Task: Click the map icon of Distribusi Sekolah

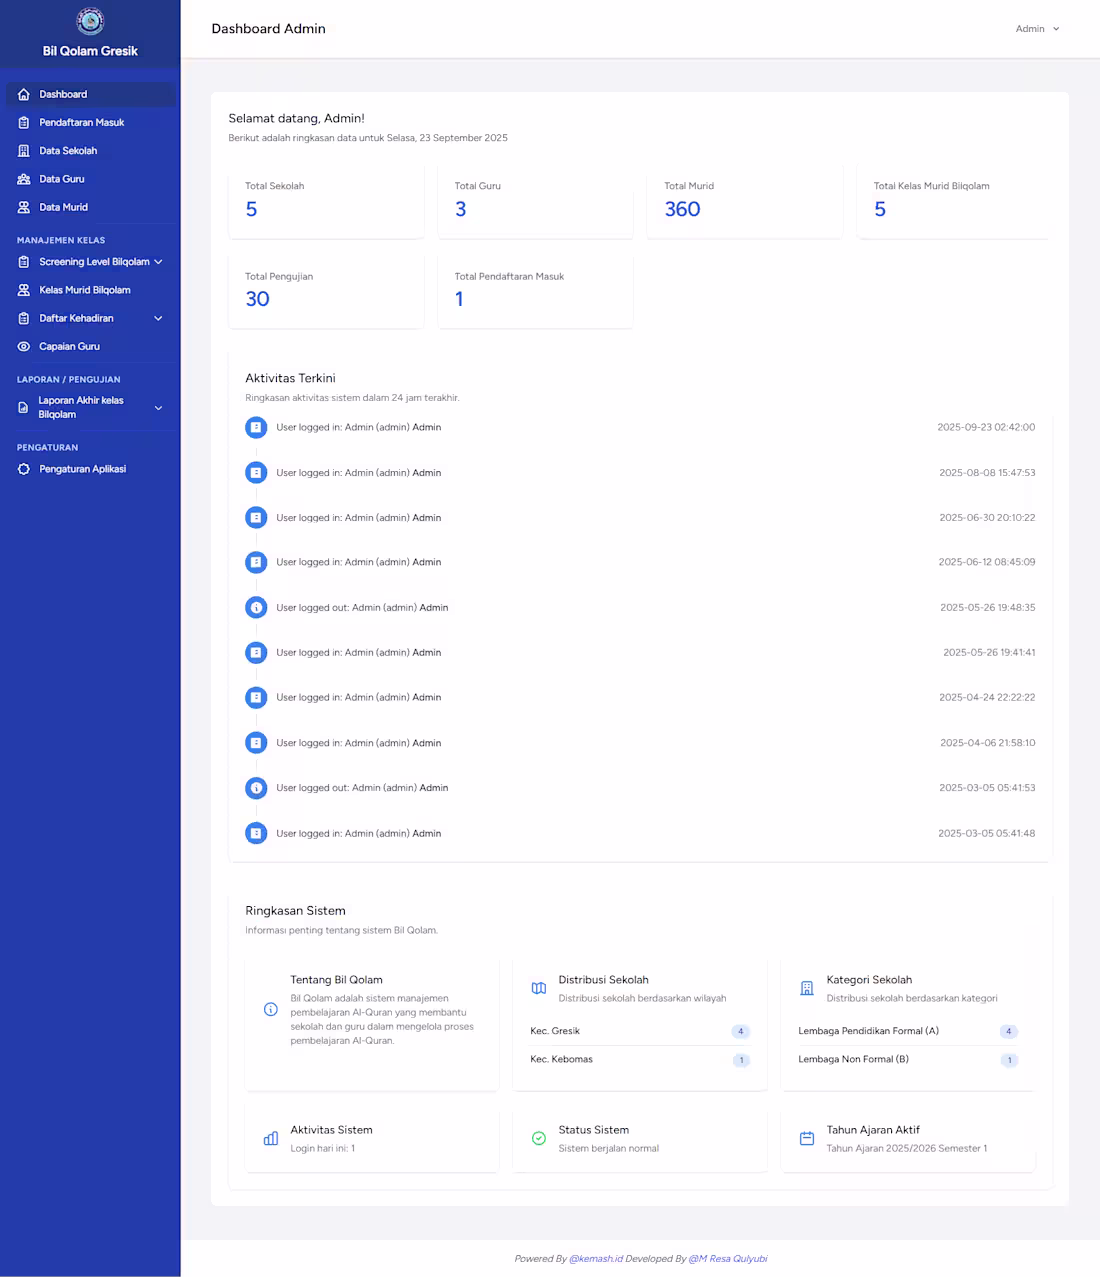Action: tap(539, 988)
